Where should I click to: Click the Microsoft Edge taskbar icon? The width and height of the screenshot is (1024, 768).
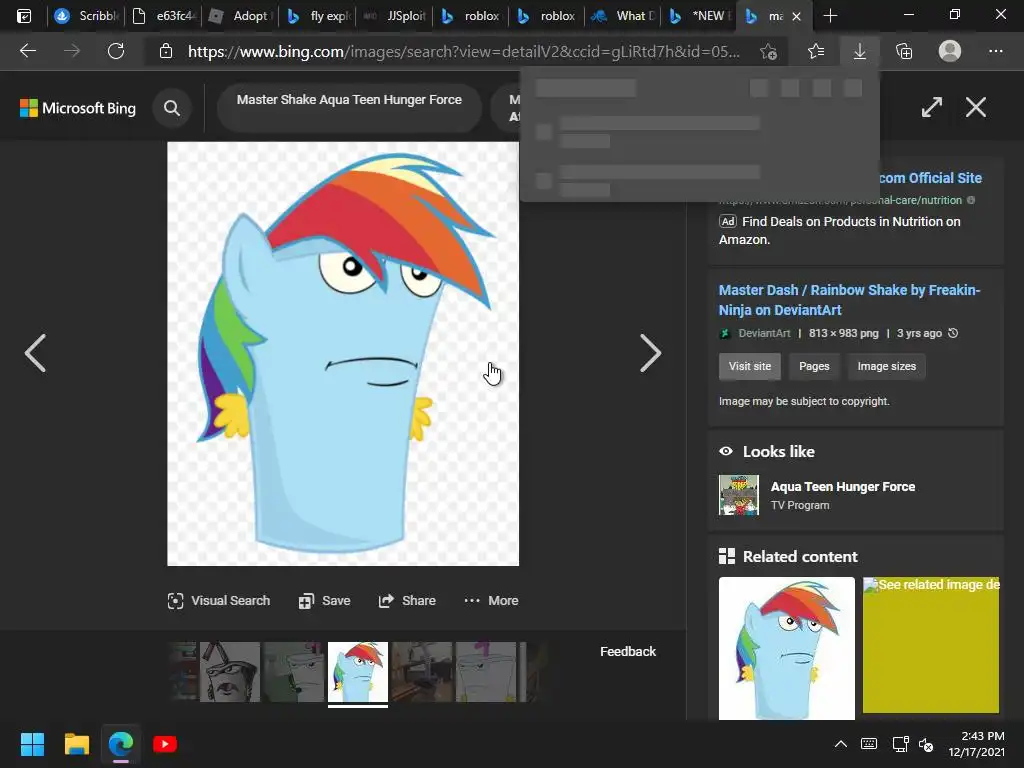click(121, 744)
